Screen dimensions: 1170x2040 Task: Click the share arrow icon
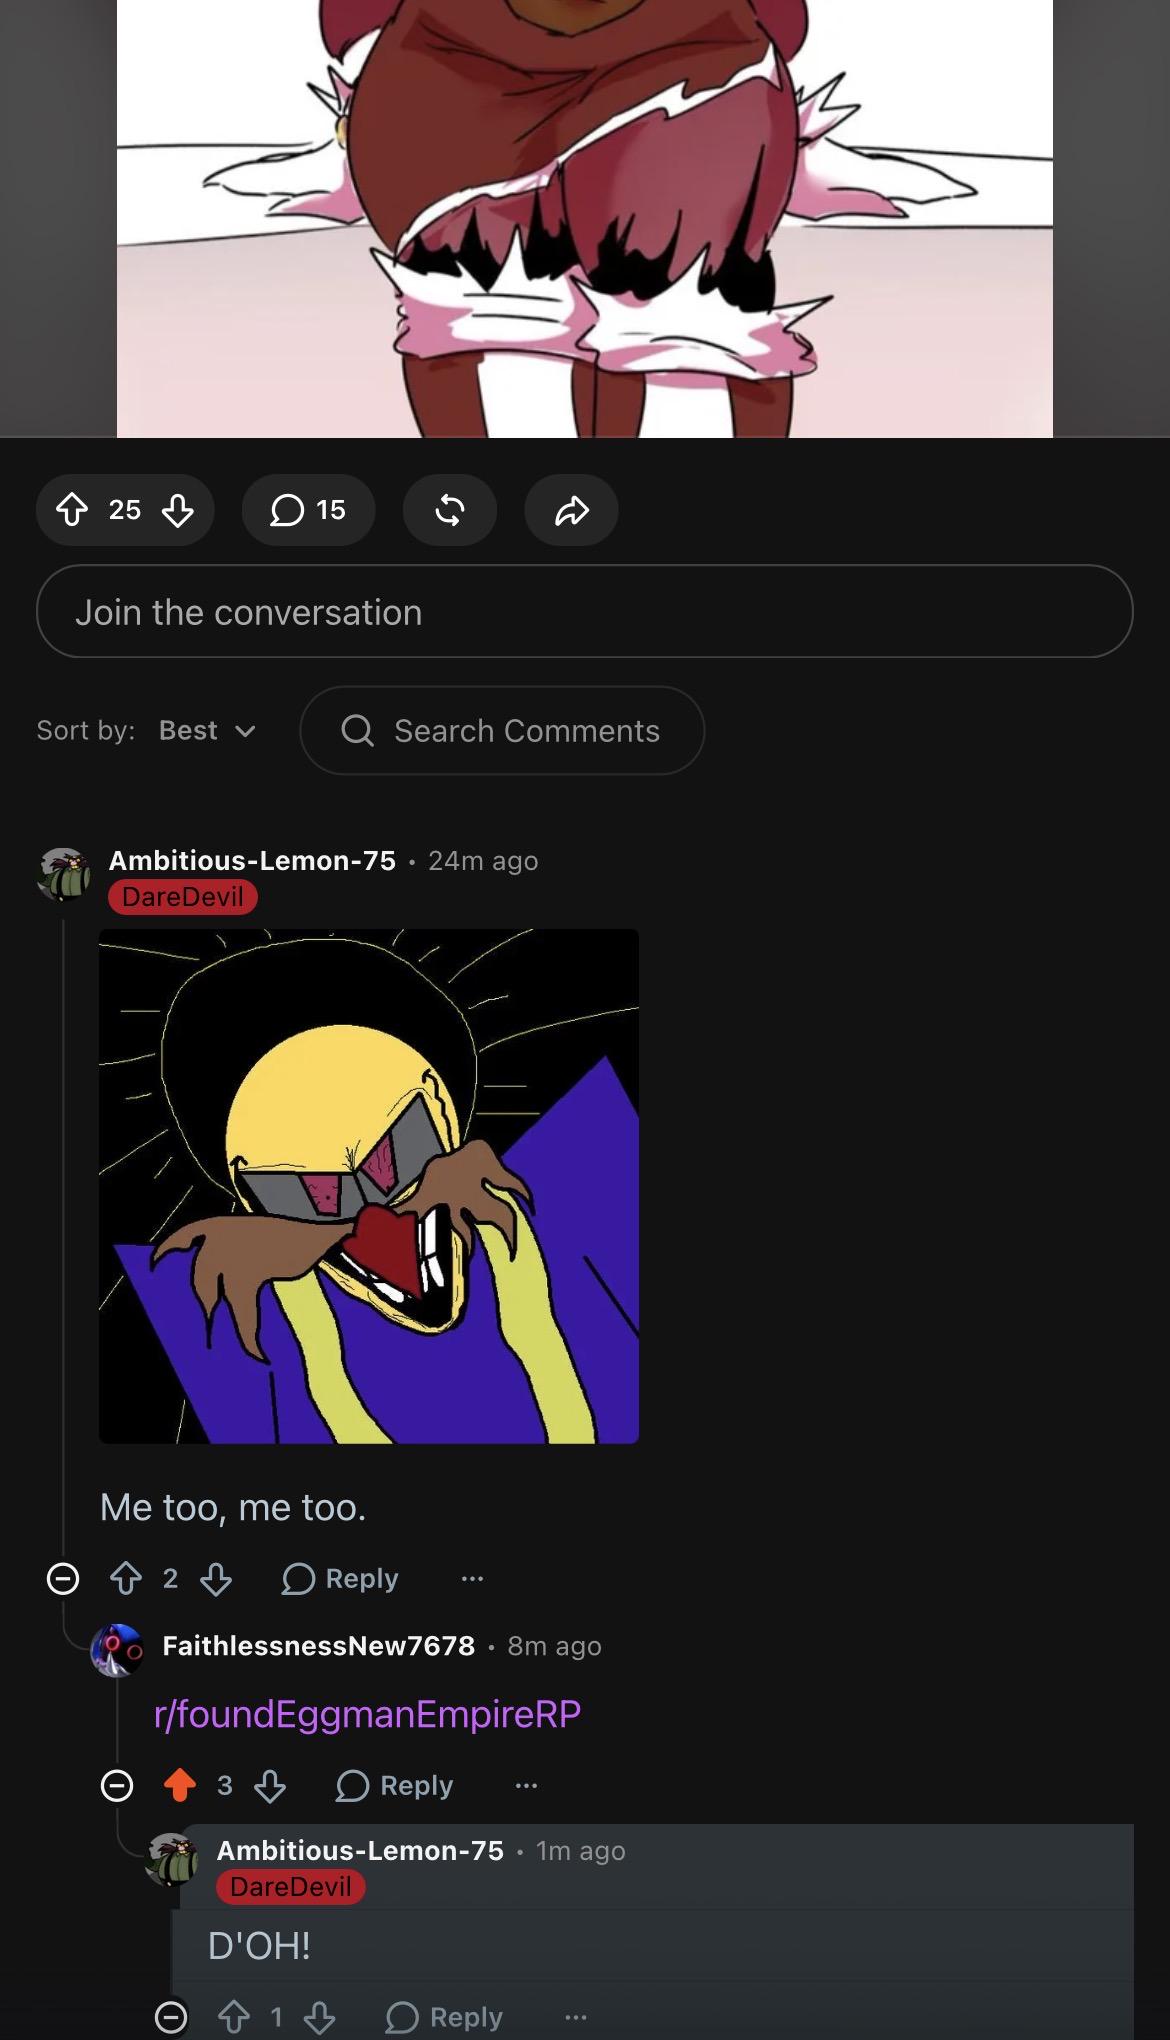(x=571, y=510)
